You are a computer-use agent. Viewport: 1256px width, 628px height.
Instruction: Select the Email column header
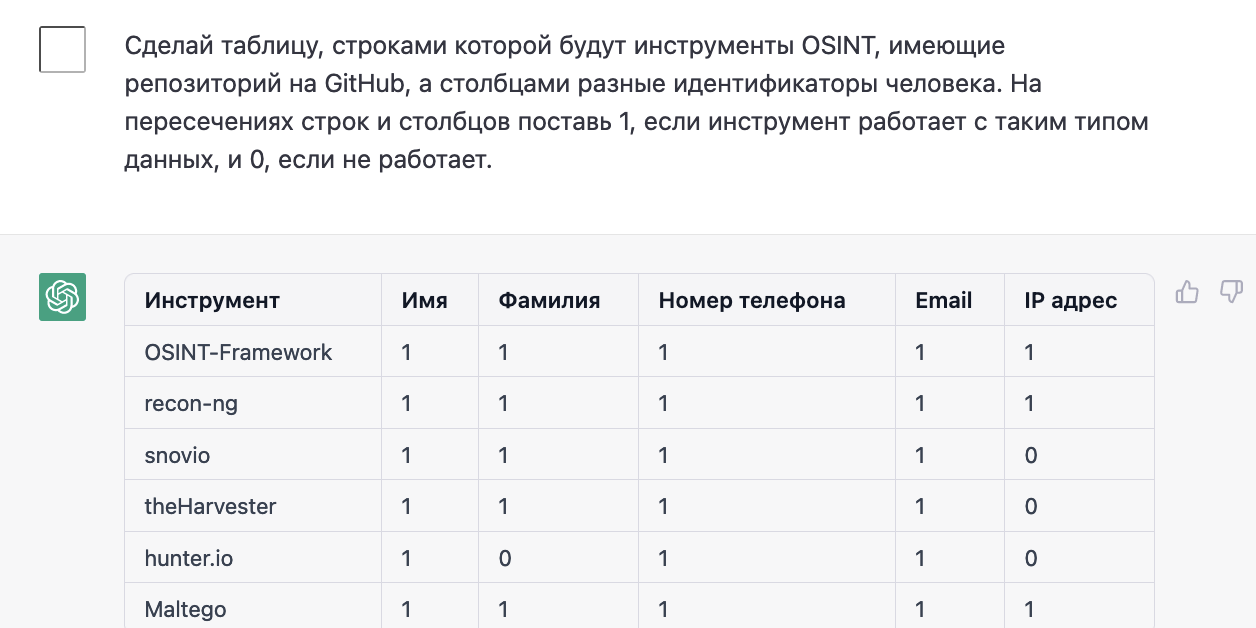pos(943,300)
